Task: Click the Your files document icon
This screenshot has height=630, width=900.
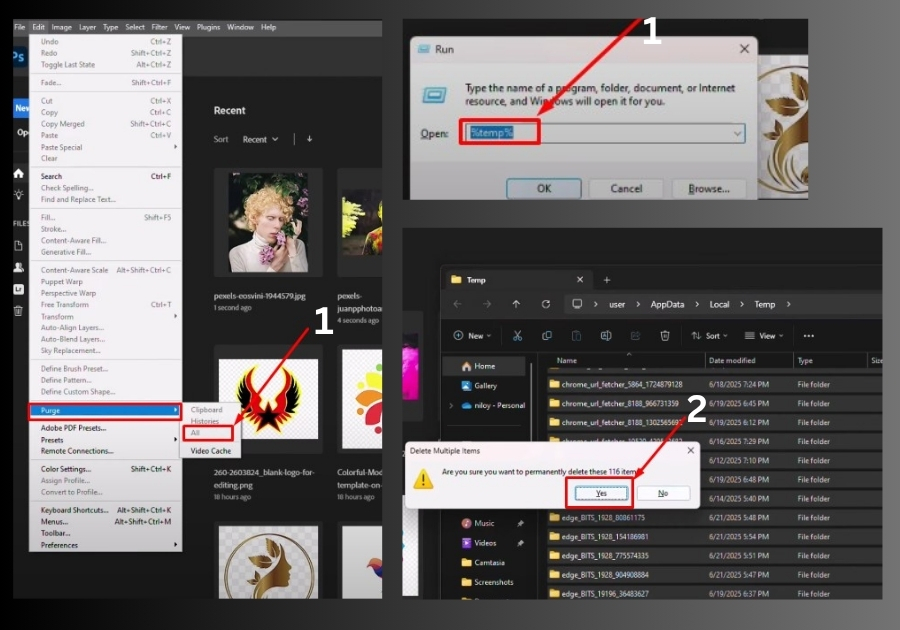Action: click(18, 246)
